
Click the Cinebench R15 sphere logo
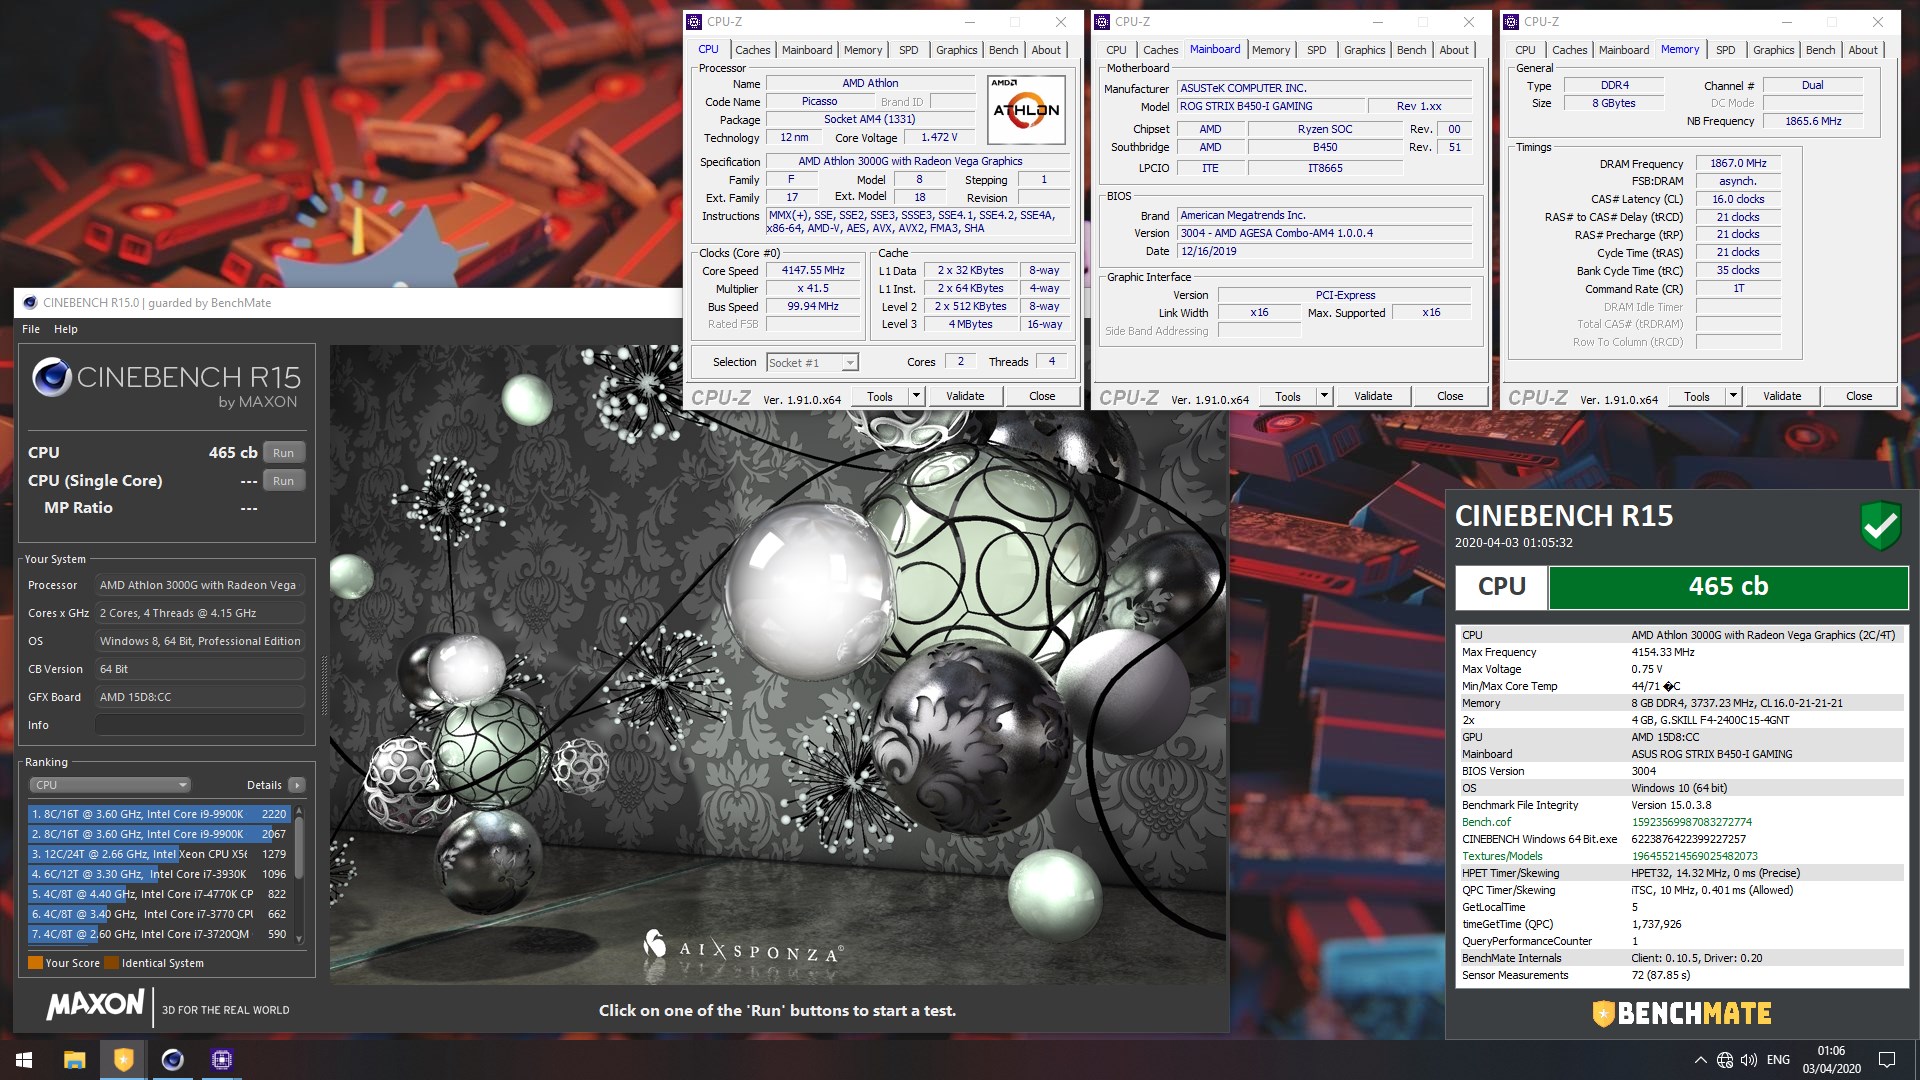coord(51,377)
